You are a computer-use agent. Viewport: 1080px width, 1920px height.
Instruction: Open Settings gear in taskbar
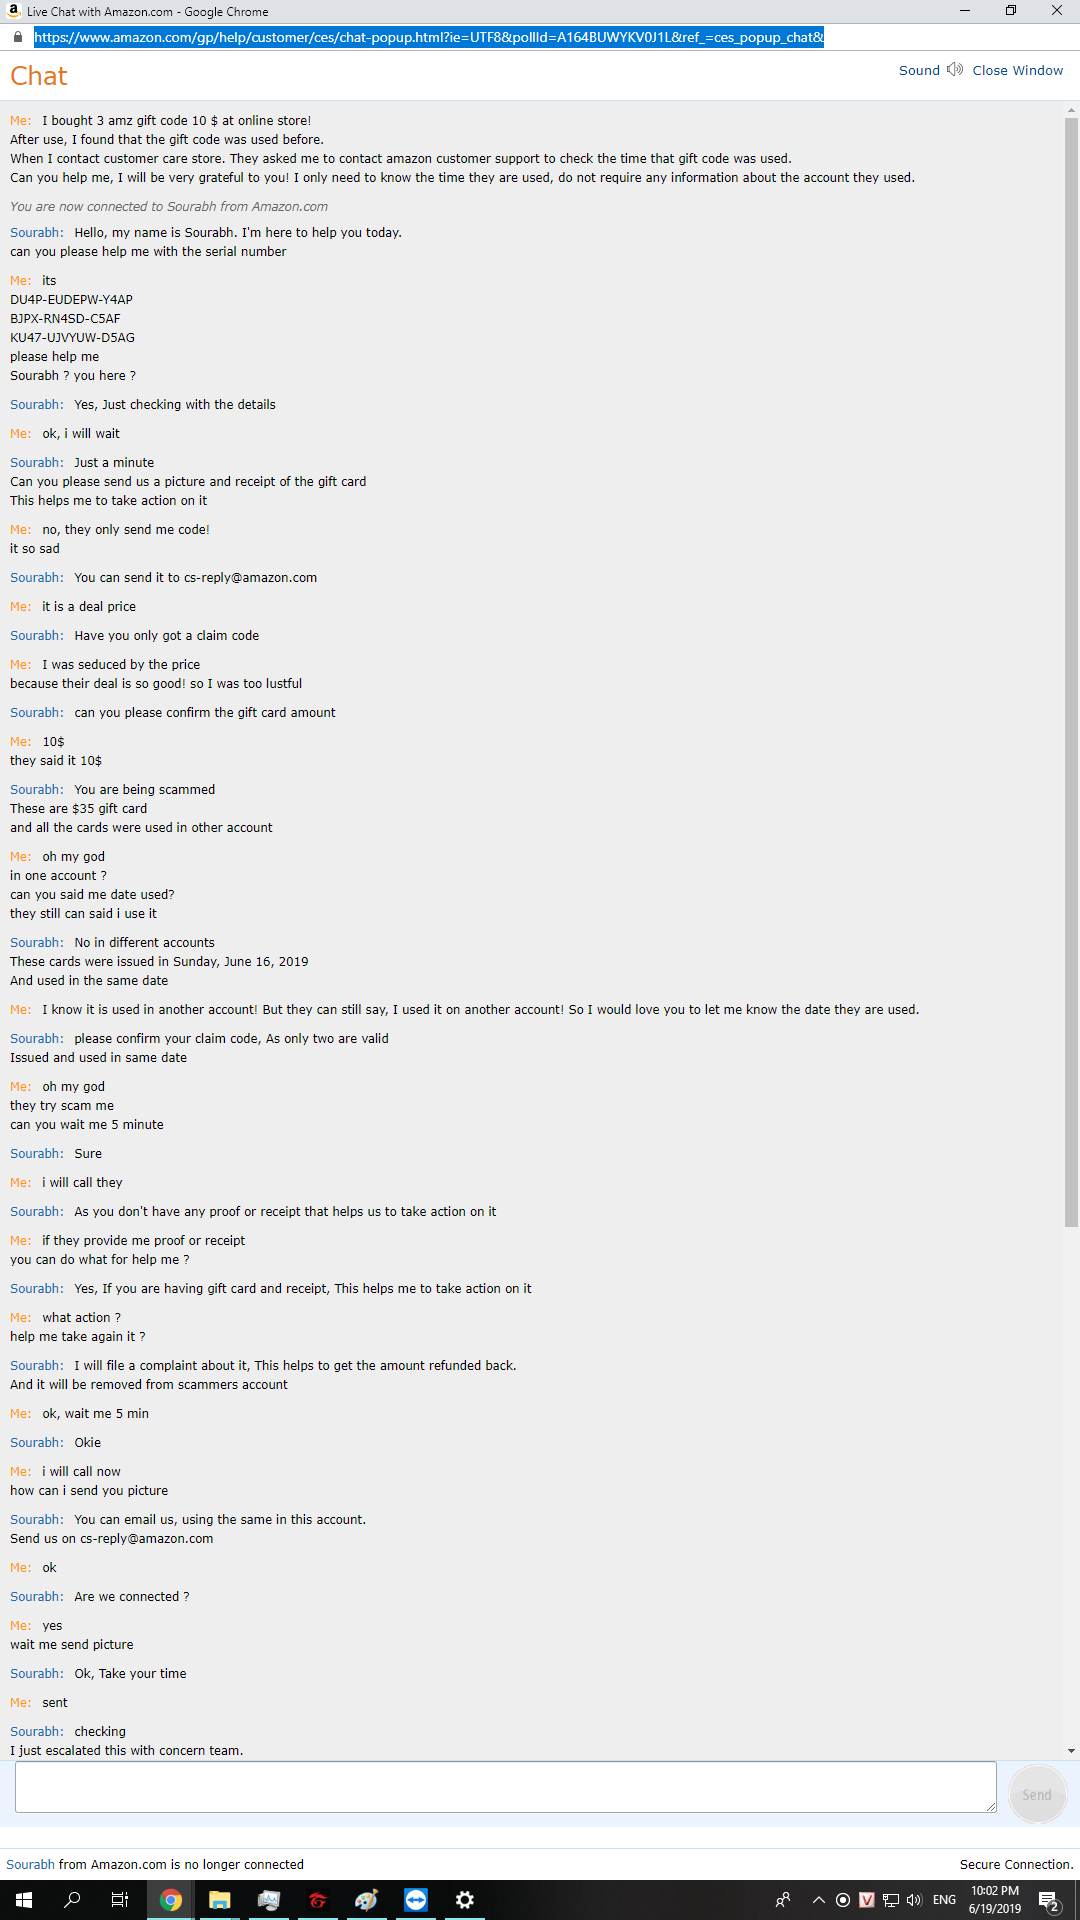coord(465,1900)
